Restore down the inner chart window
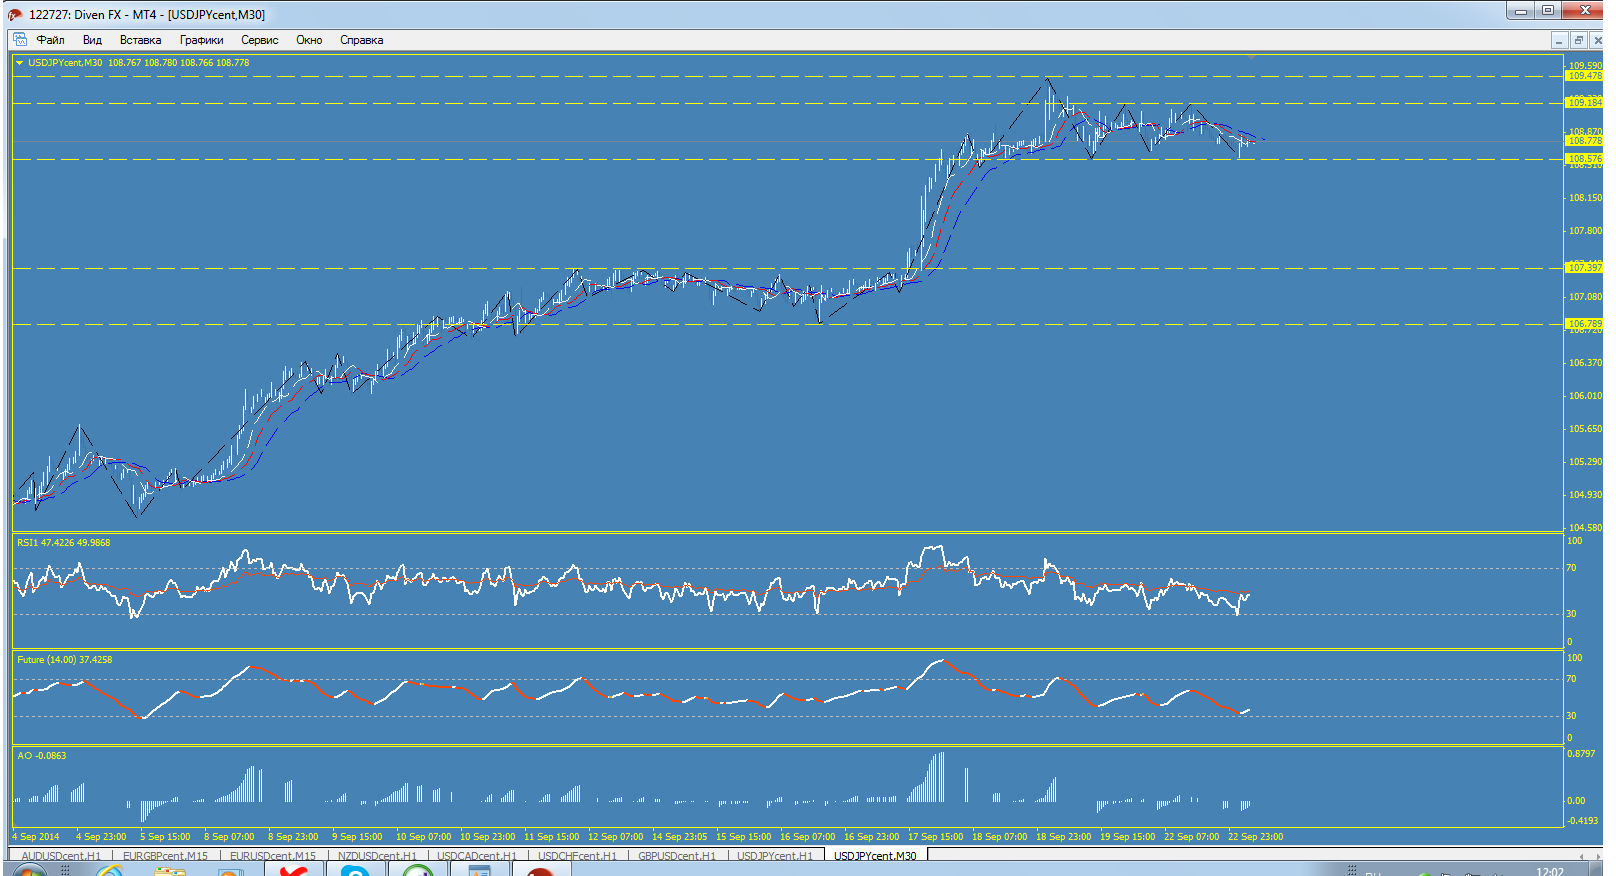This screenshot has width=1616, height=876. 1578,40
